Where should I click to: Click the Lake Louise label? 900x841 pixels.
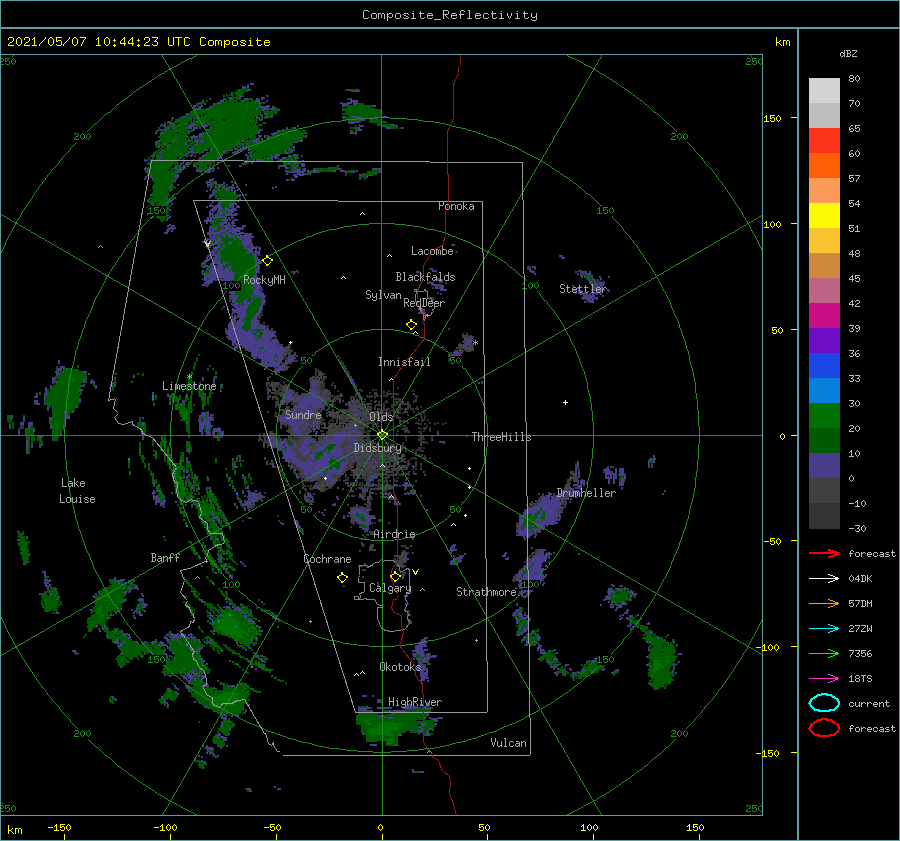tap(77, 491)
